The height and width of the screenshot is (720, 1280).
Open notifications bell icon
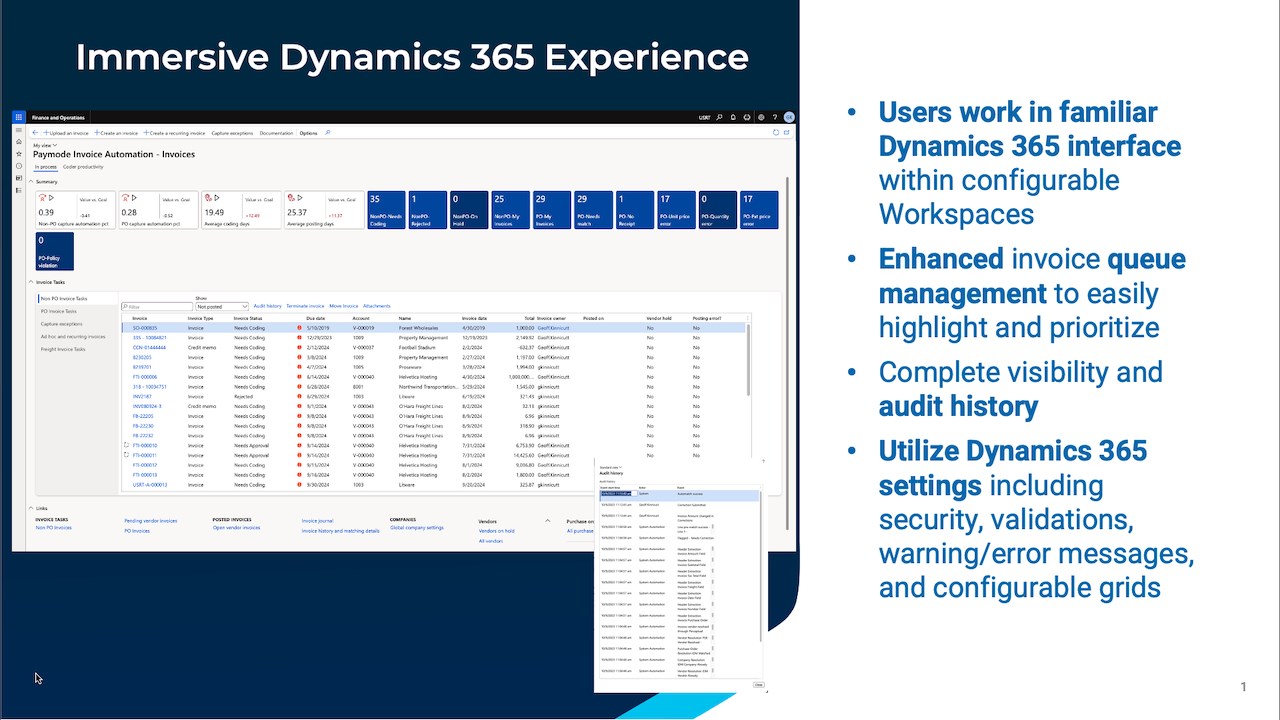tap(733, 117)
